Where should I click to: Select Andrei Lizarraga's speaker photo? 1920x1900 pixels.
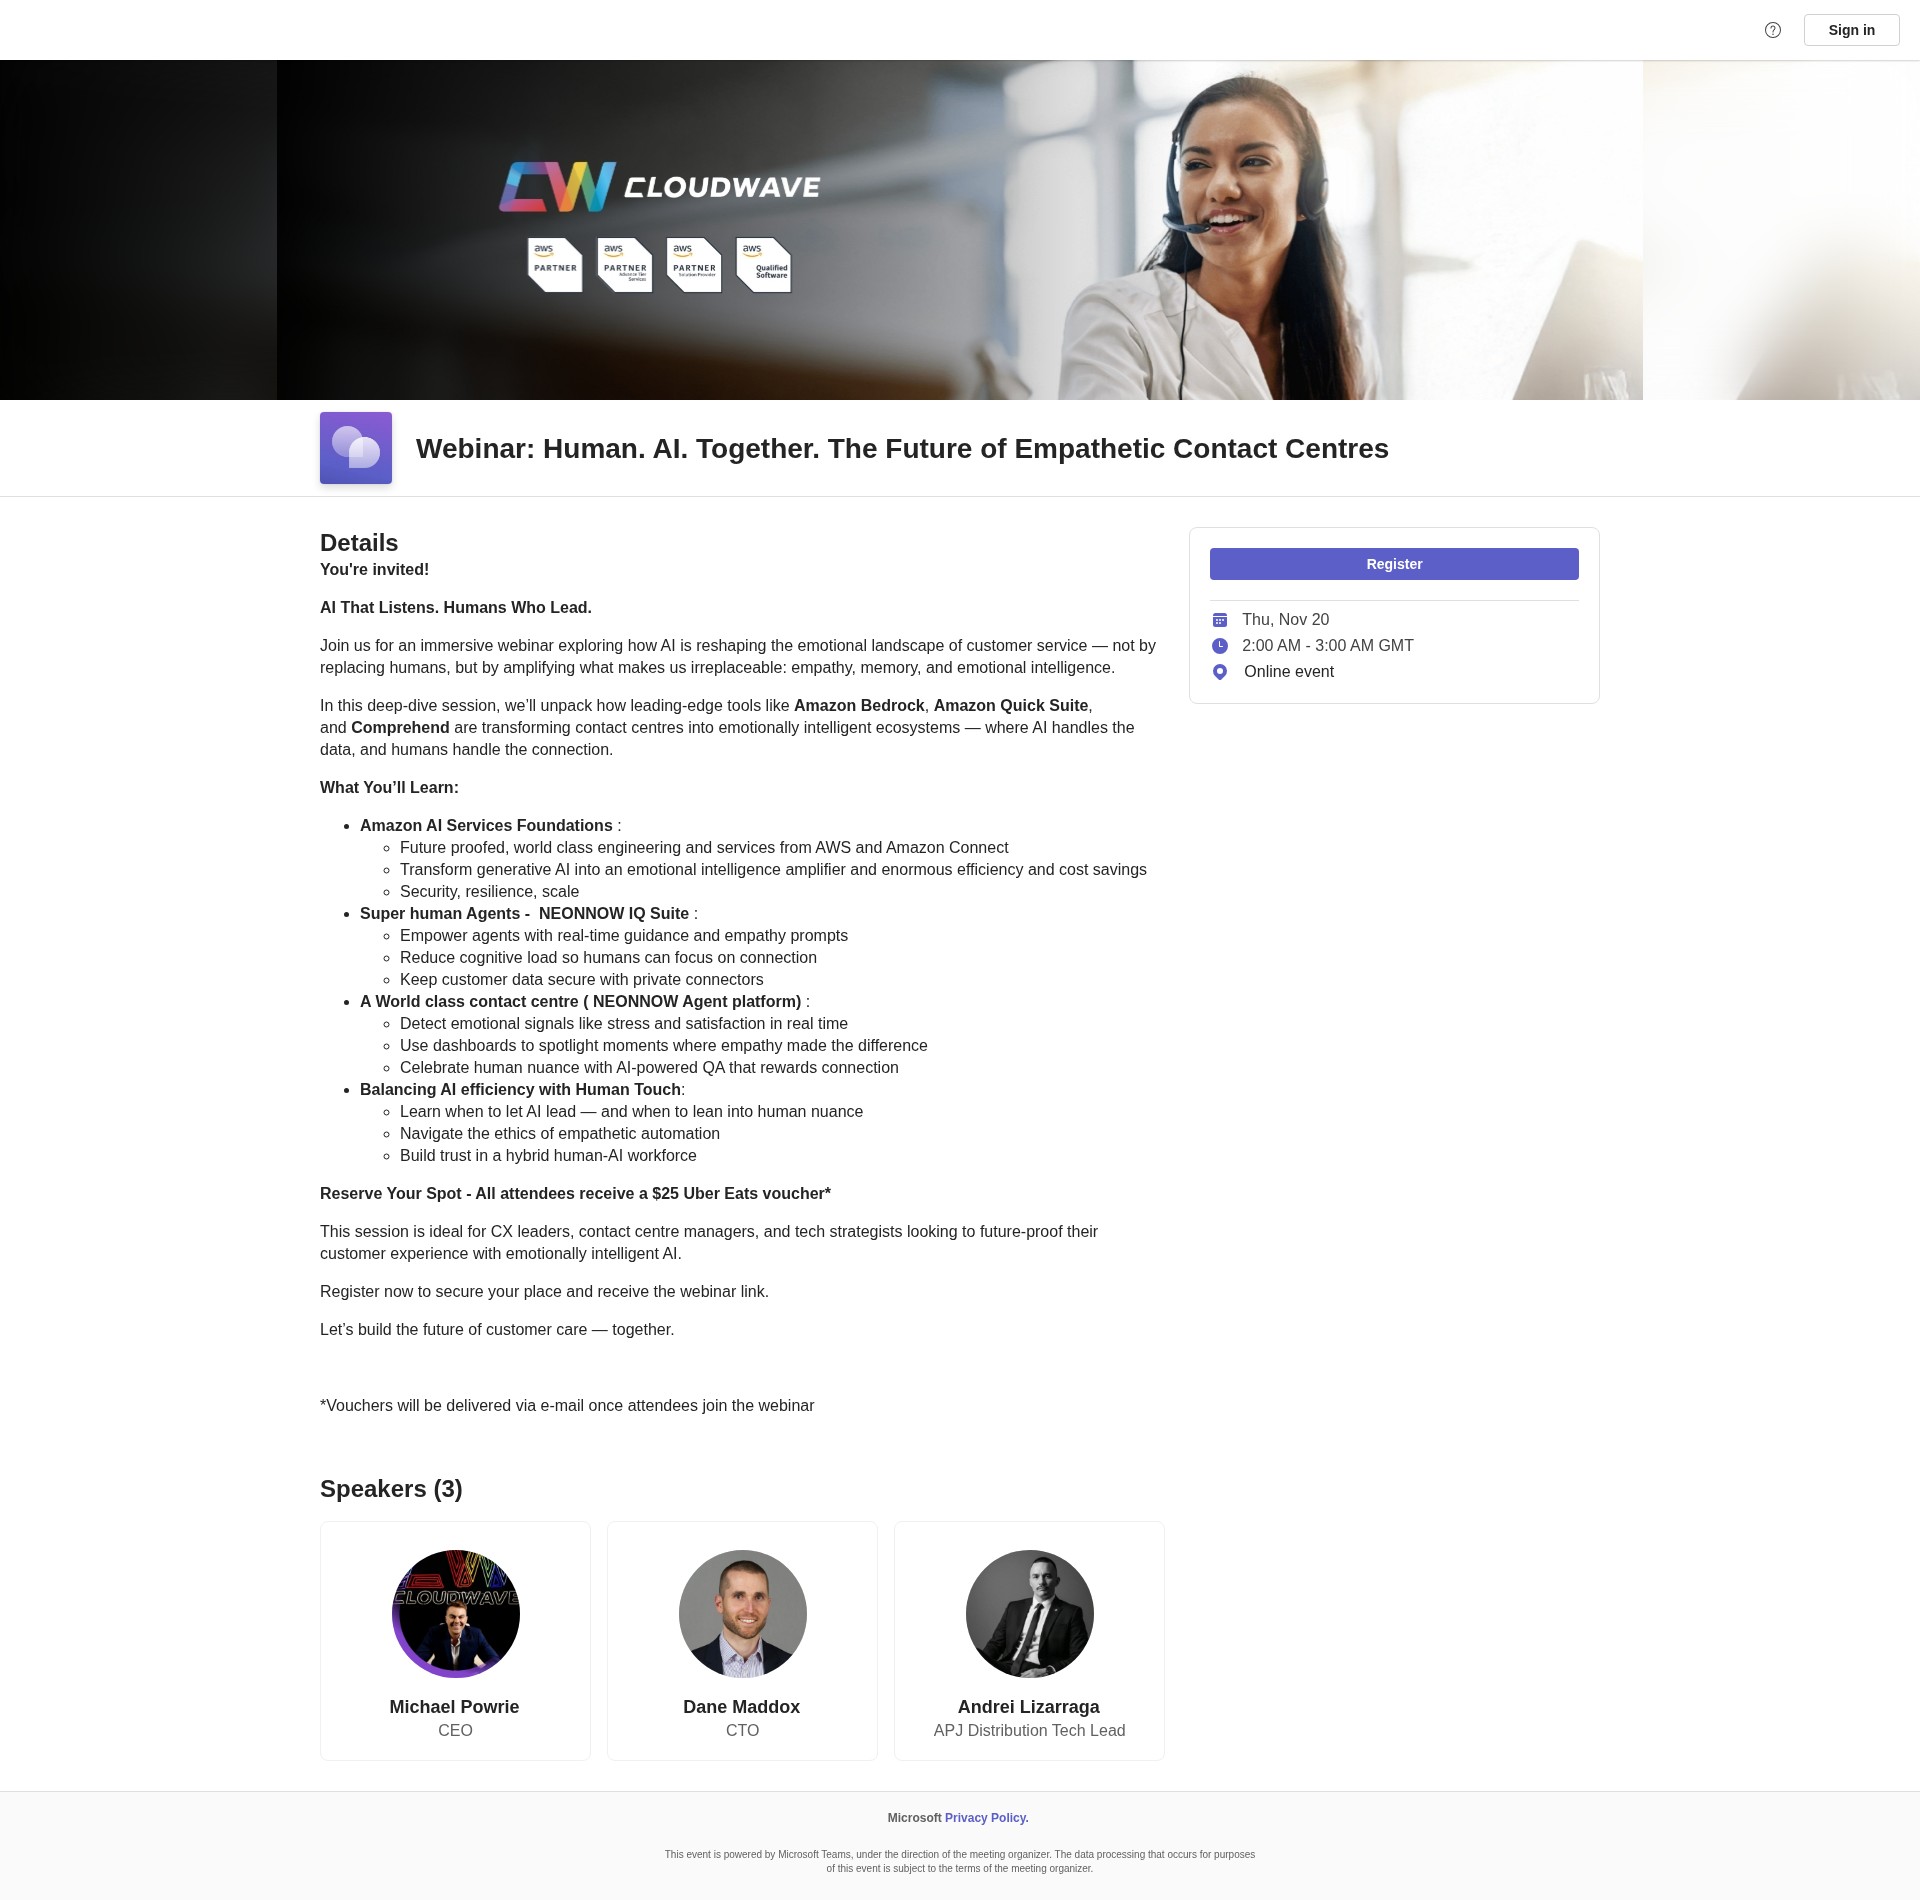pyautogui.click(x=1030, y=1614)
